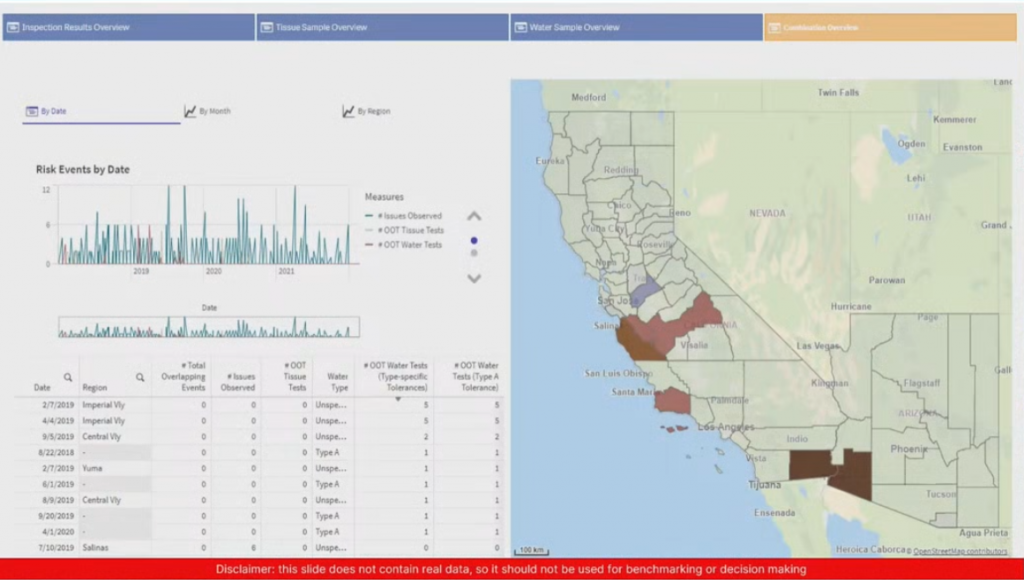Select the 4/1/2020 date cell
The width and height of the screenshot is (1024, 580).
tap(56, 532)
